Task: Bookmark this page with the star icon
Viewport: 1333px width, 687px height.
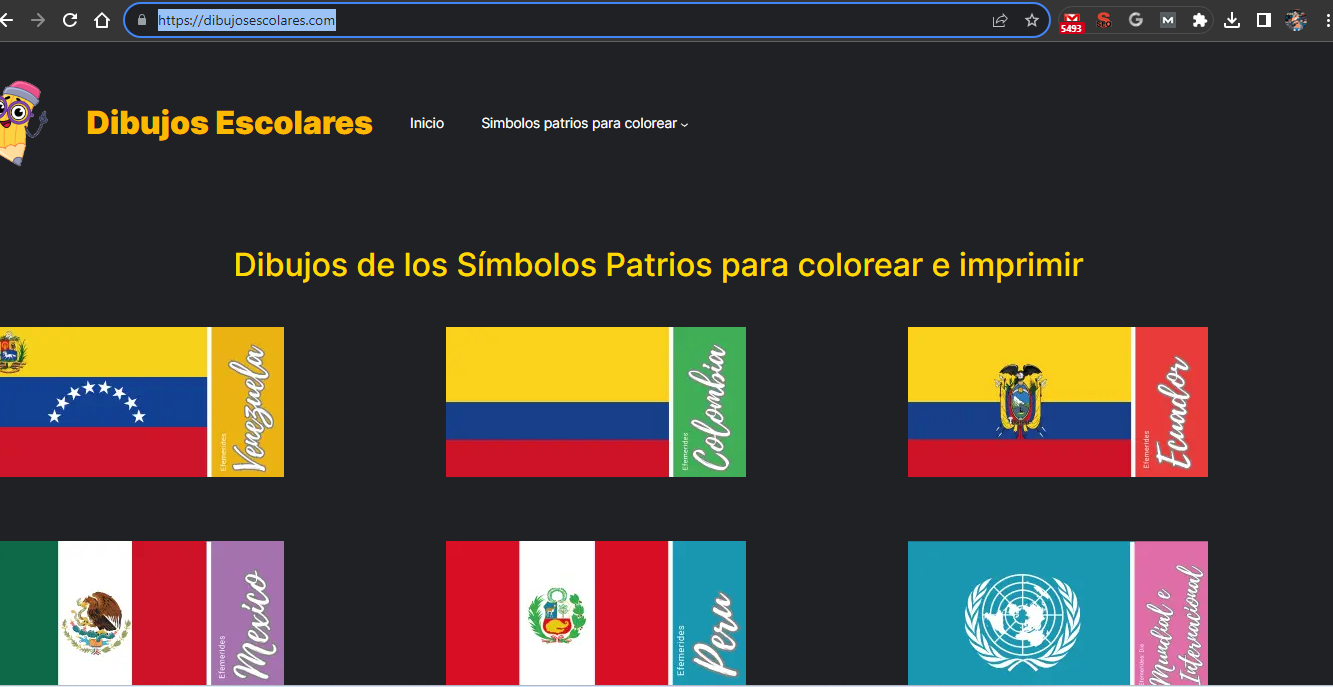Action: pyautogui.click(x=1032, y=20)
